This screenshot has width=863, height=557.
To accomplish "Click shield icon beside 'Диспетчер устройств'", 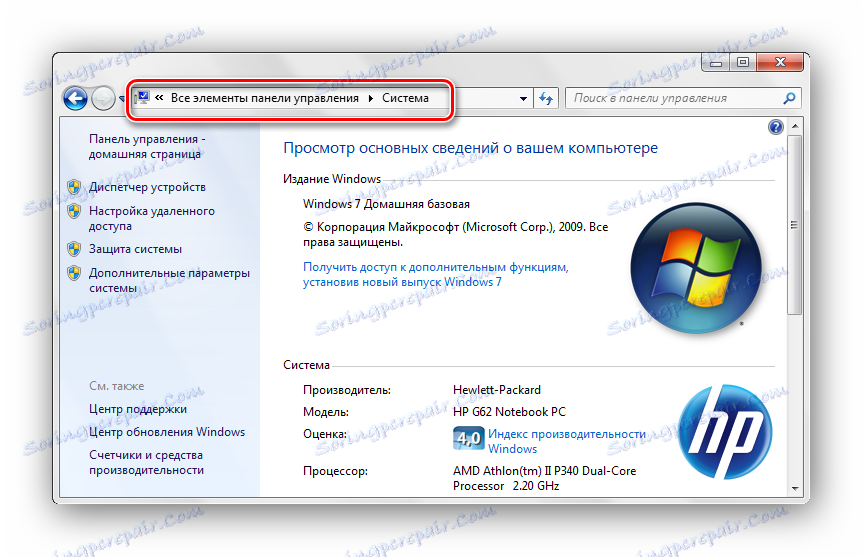I will click(x=74, y=187).
